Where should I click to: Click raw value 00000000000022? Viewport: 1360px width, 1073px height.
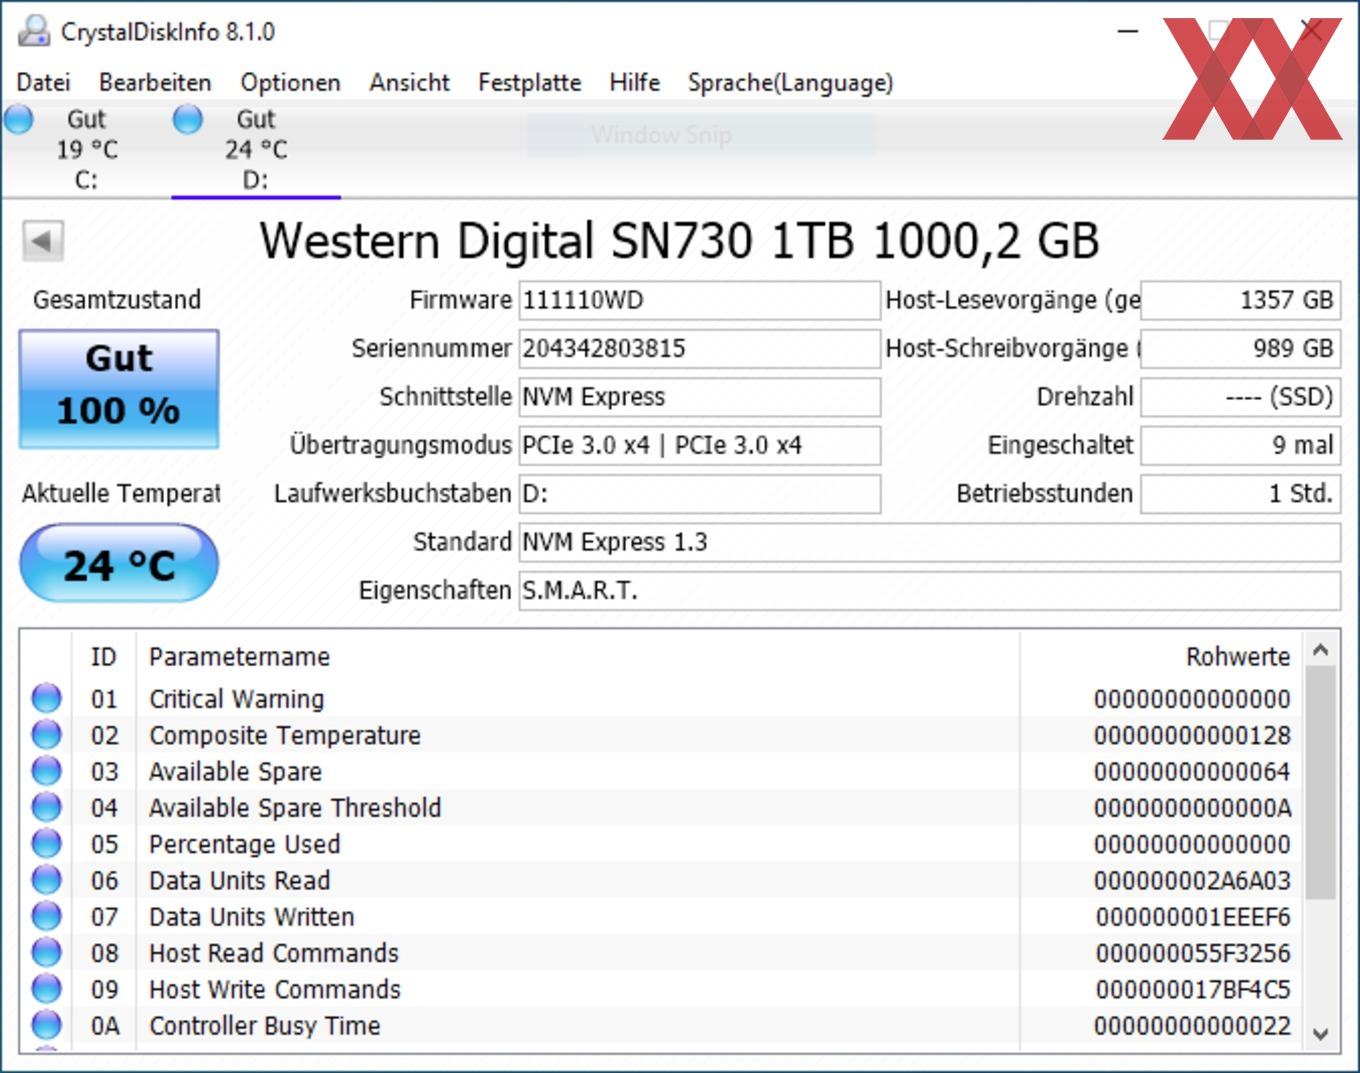tap(1192, 1026)
